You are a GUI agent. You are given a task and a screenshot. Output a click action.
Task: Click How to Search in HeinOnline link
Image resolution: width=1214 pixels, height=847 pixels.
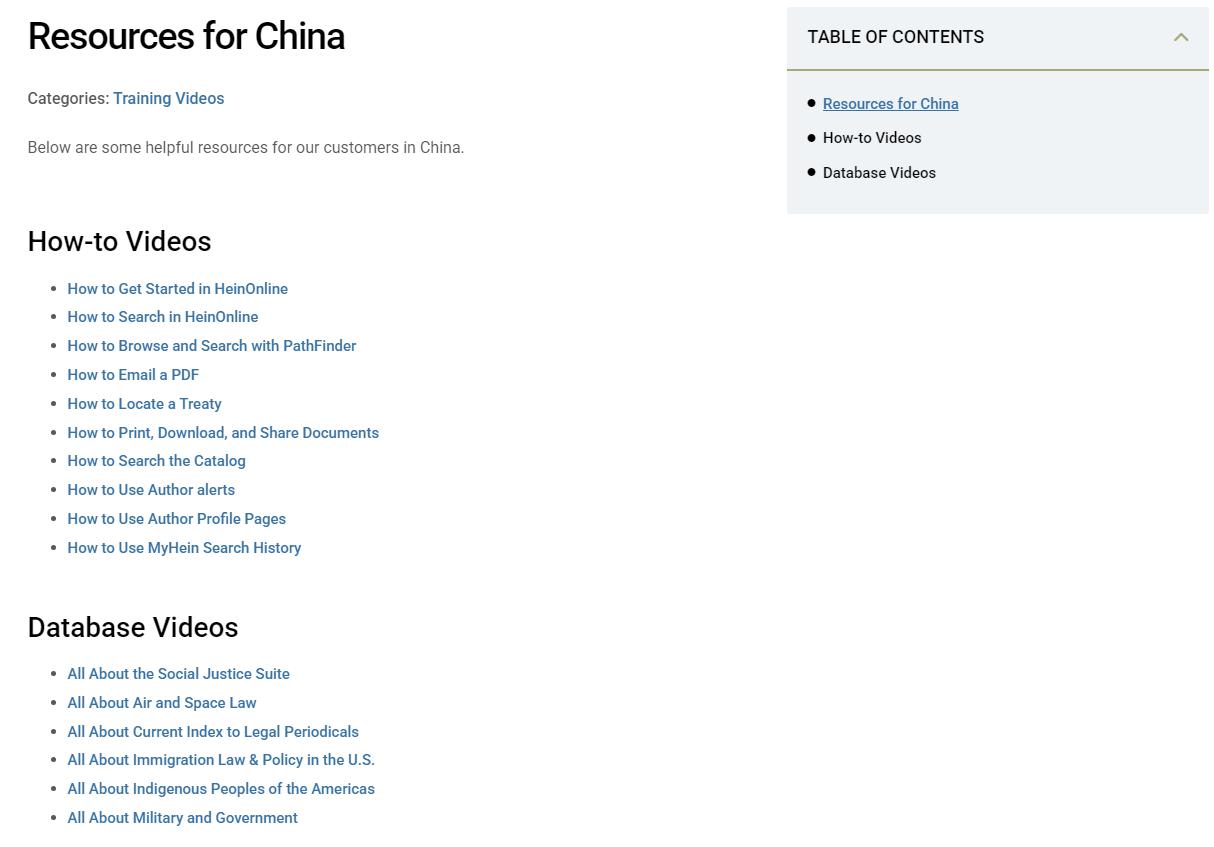click(162, 317)
